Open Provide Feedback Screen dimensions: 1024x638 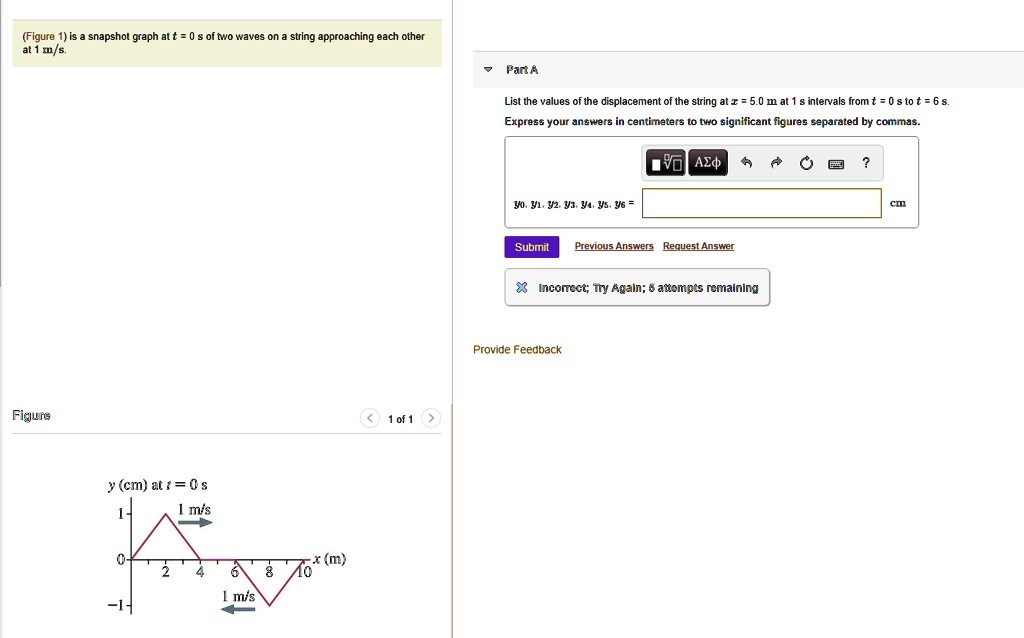517,349
